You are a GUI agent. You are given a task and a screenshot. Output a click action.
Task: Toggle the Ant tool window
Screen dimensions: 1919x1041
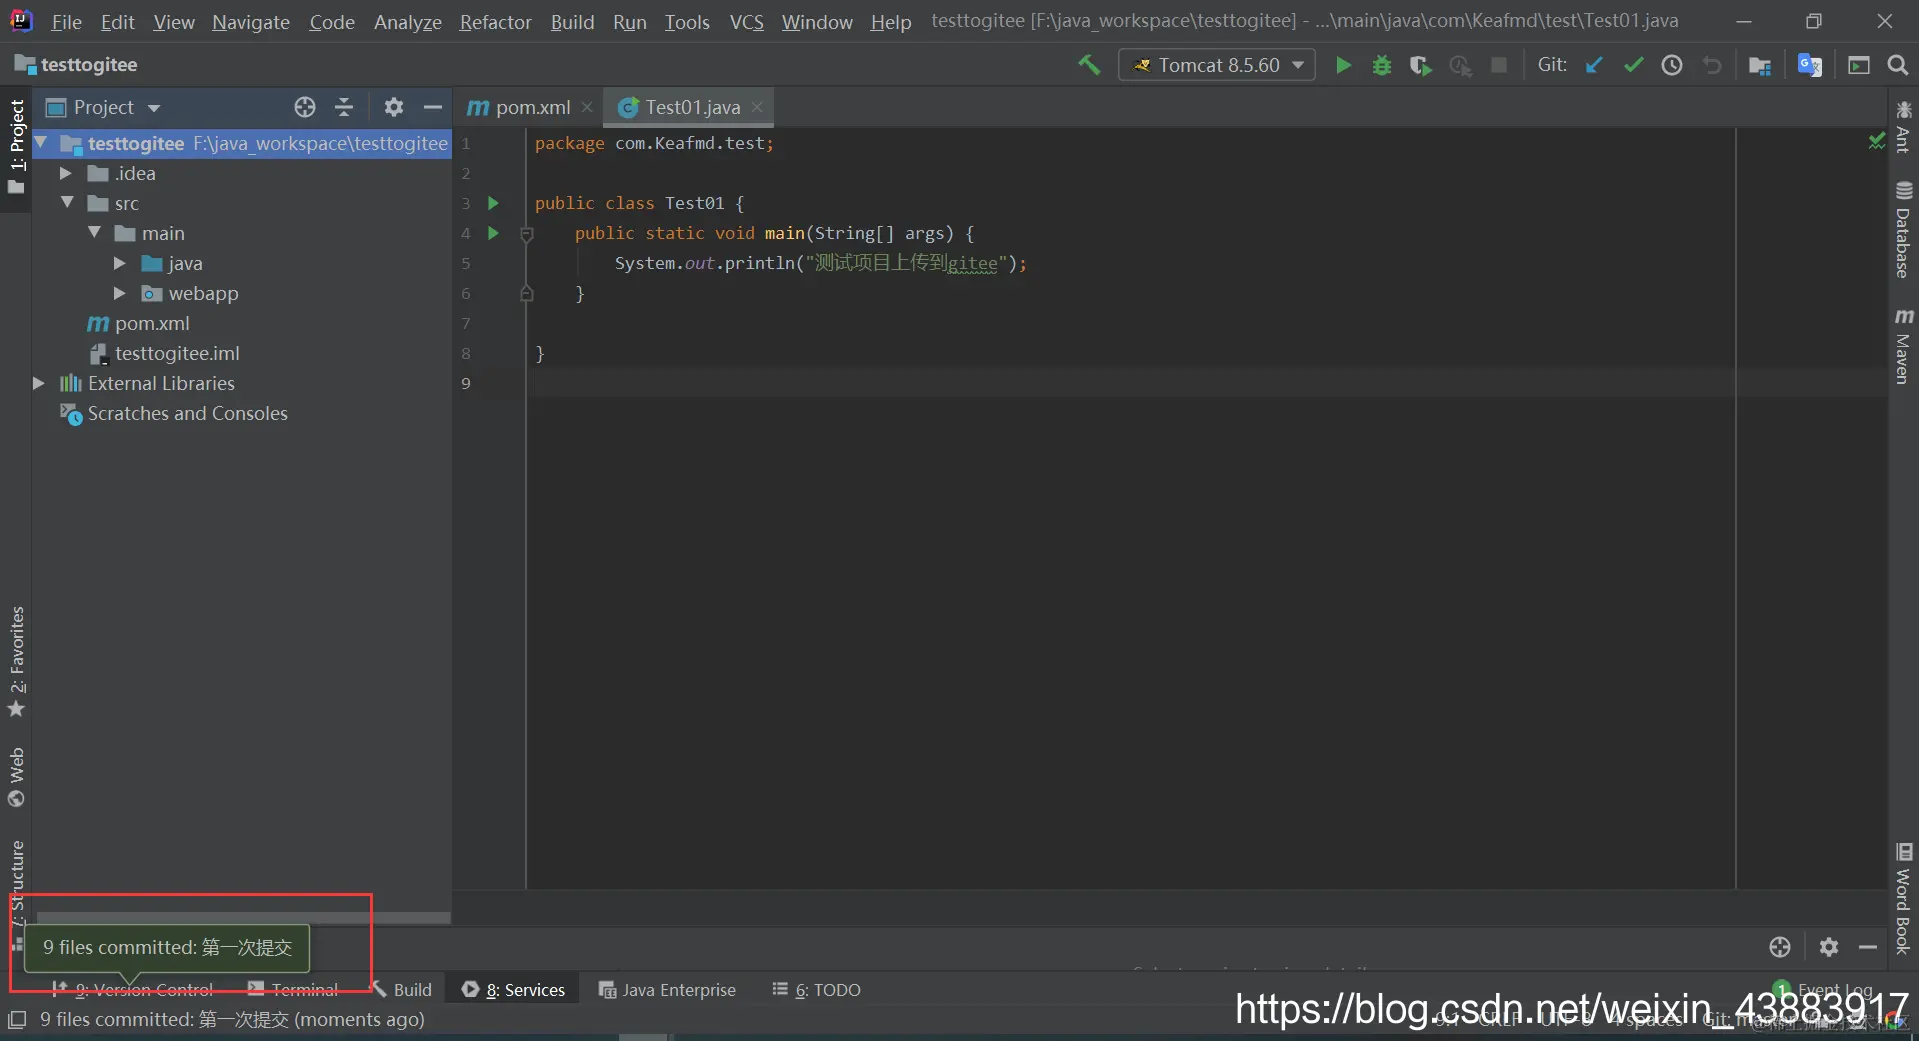point(1903,127)
